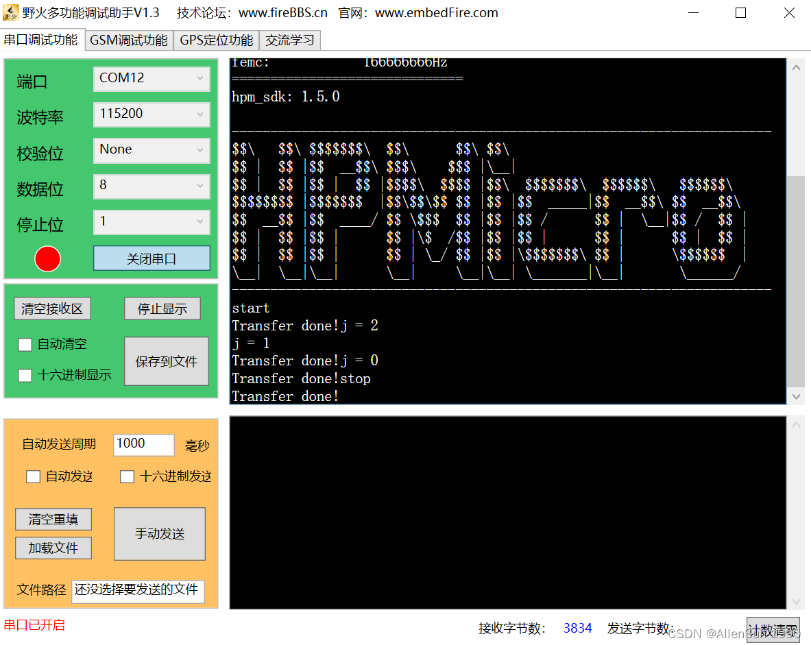
Task: Enable the 自动发送 checkbox
Action: (33, 477)
